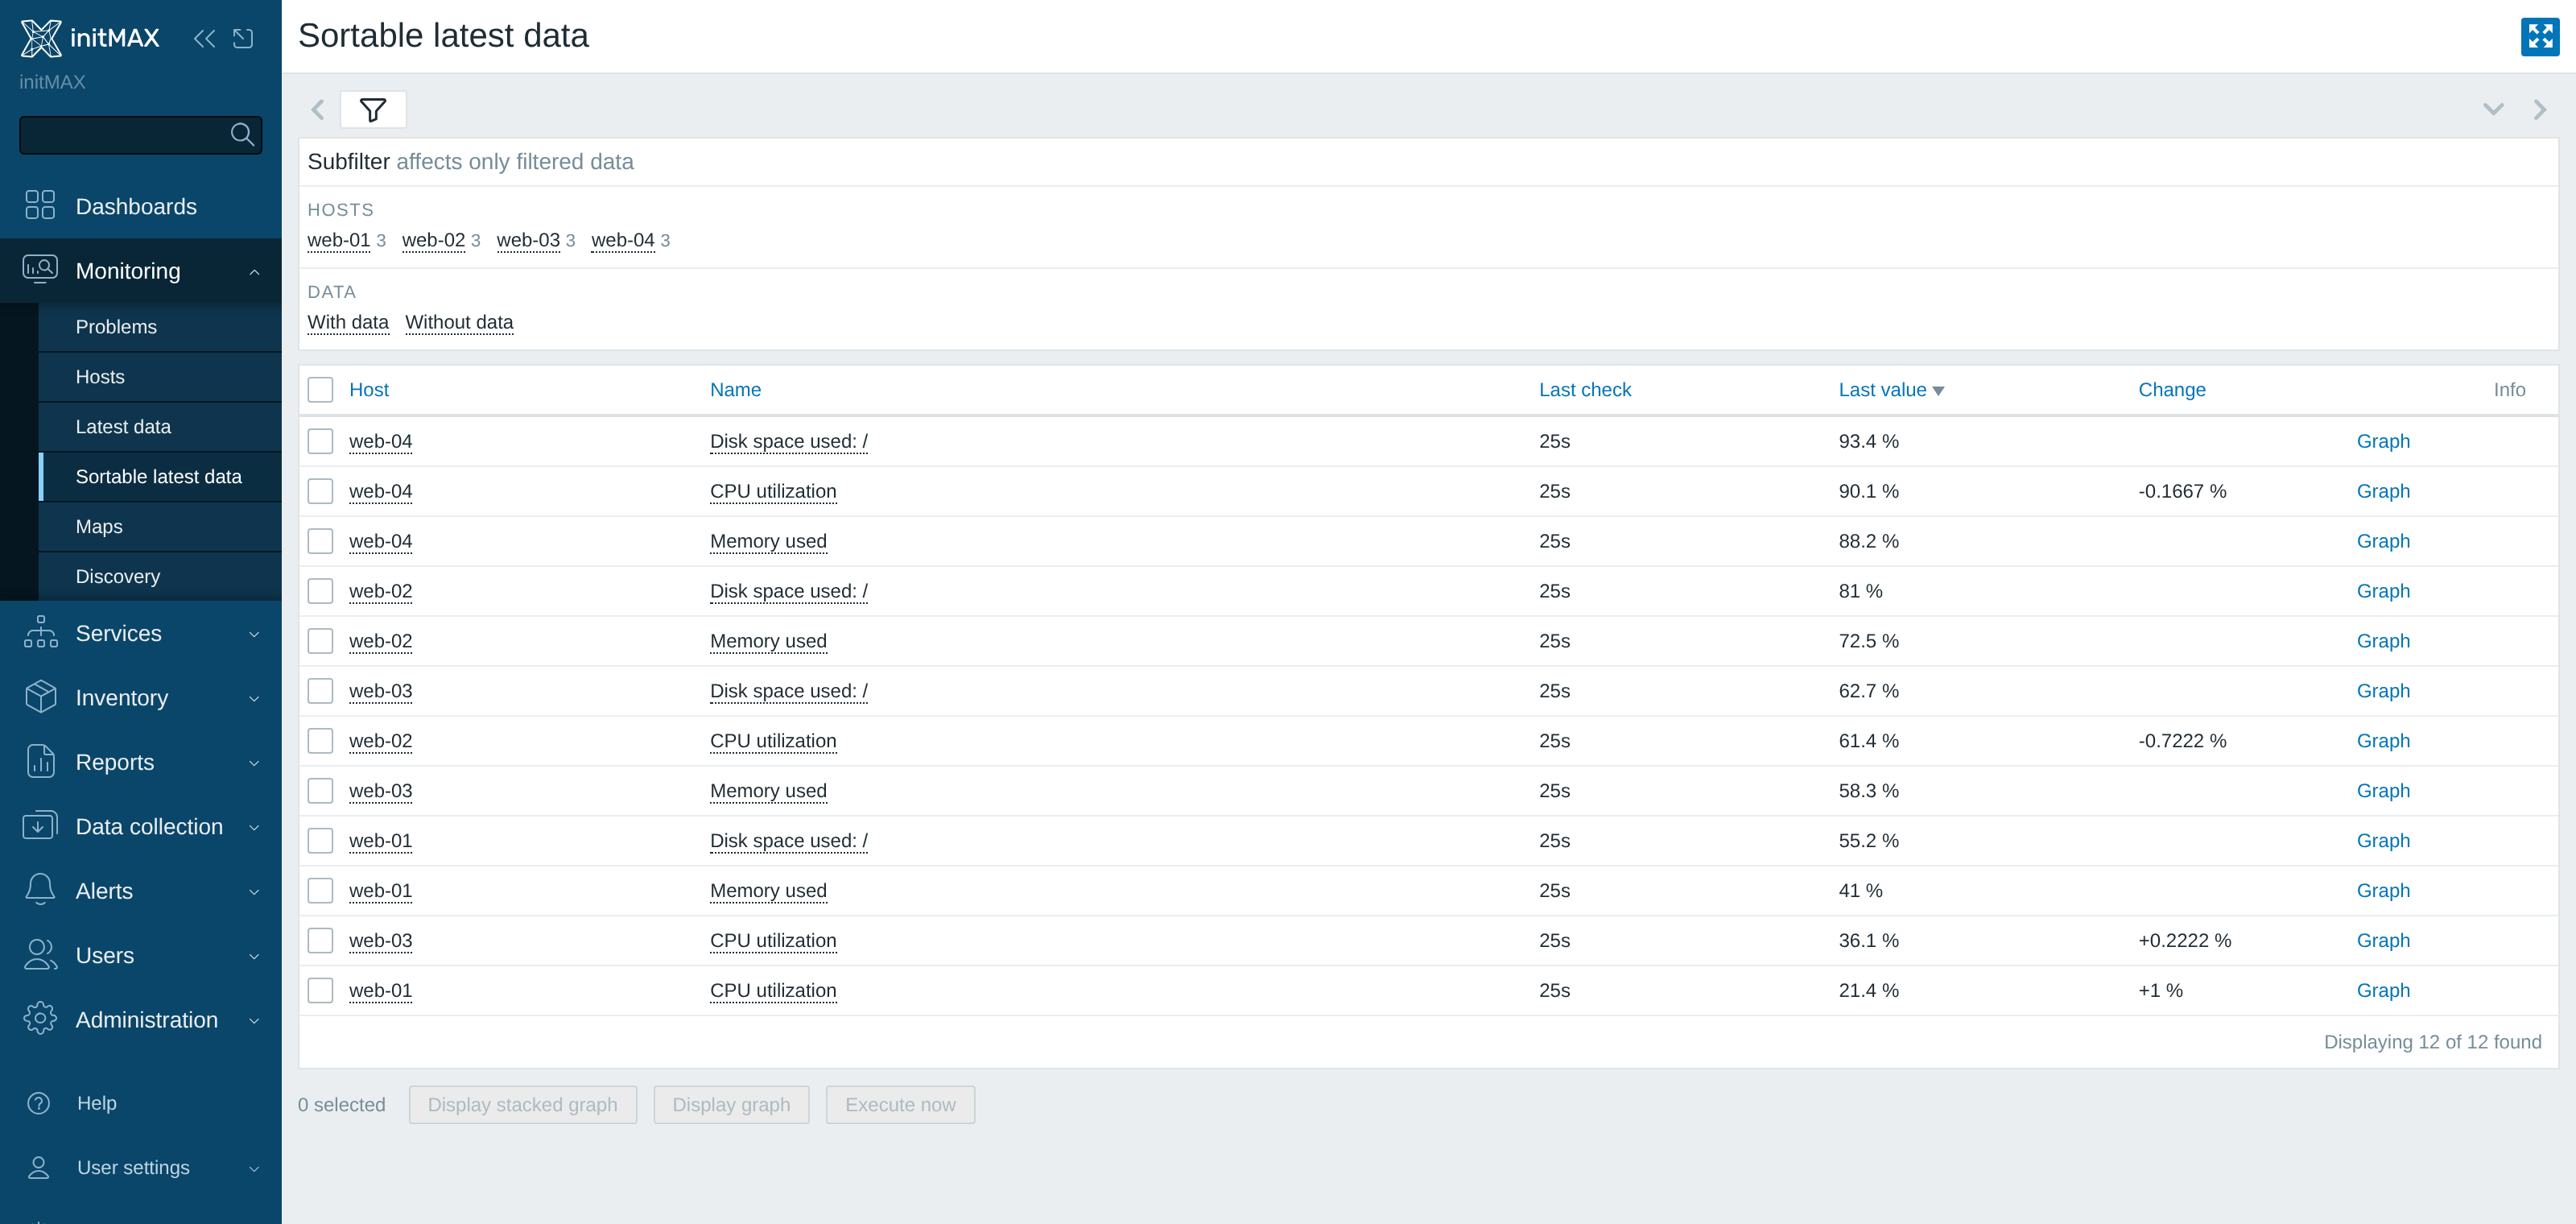Open Graph link for web-02 CPU utilization
Viewport: 2576px width, 1224px height.
click(2383, 741)
